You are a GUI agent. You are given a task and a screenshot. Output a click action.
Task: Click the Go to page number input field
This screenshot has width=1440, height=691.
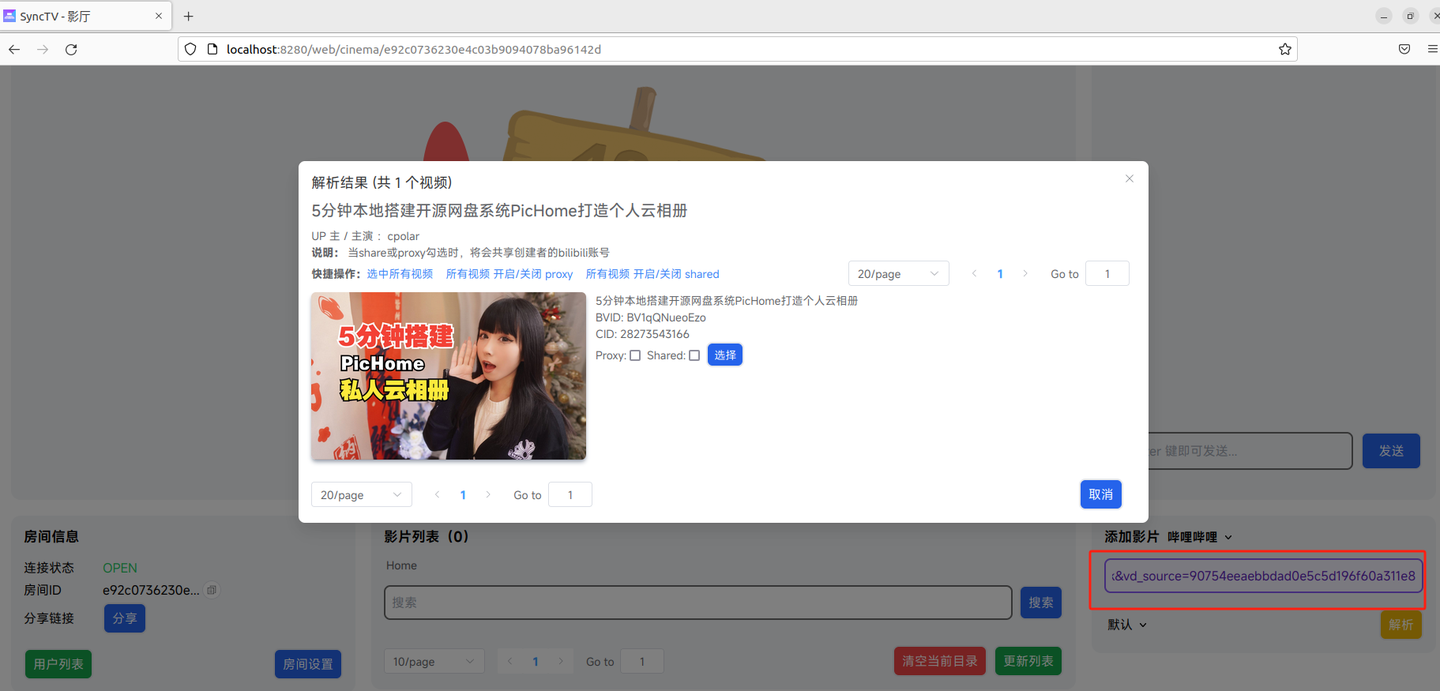coord(1107,273)
